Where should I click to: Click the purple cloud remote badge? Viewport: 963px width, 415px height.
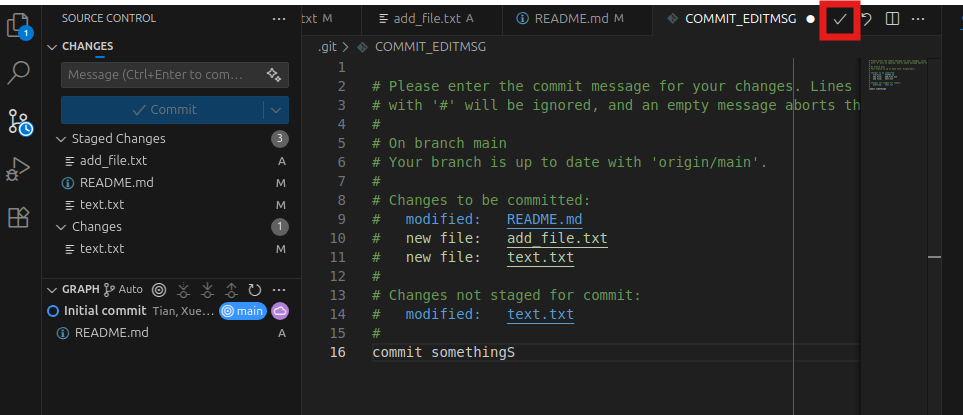280,311
